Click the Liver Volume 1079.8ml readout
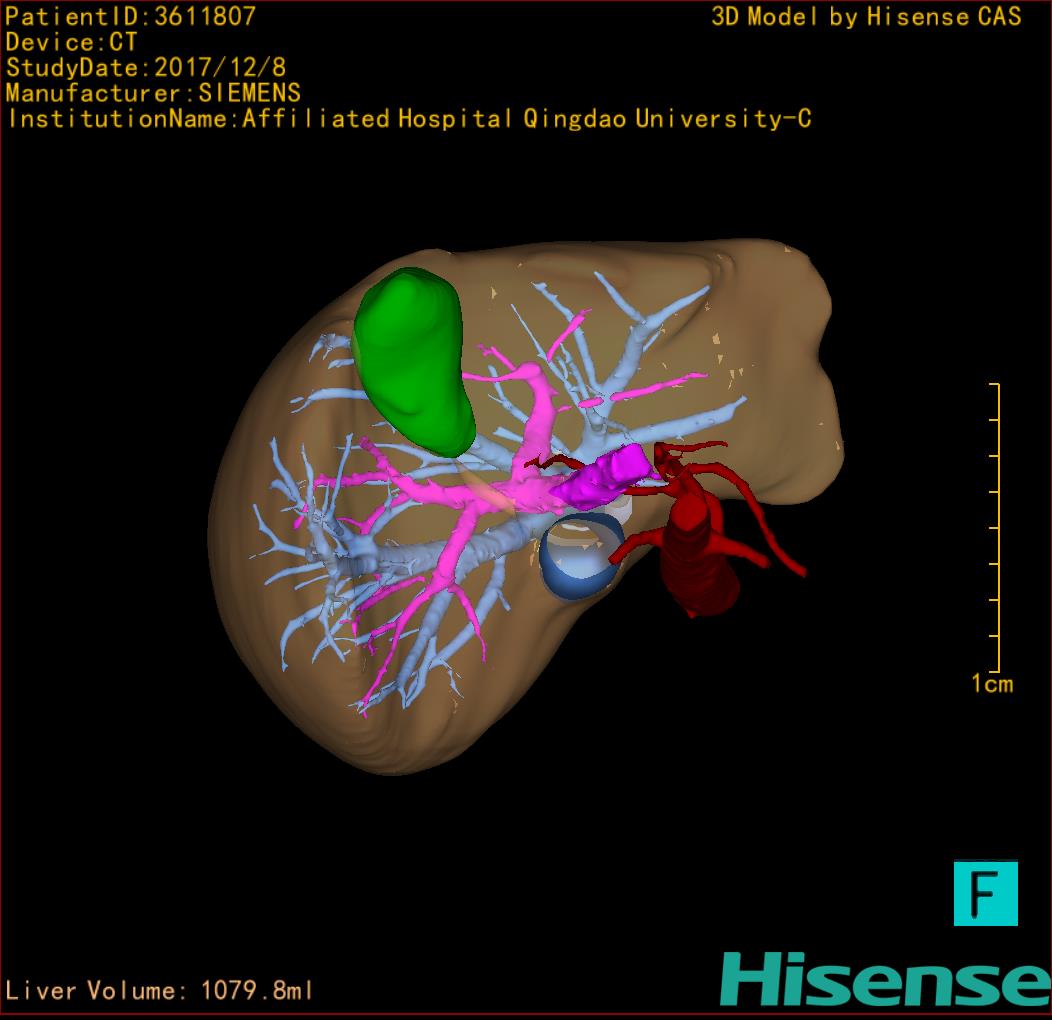1052x1020 pixels. point(160,991)
